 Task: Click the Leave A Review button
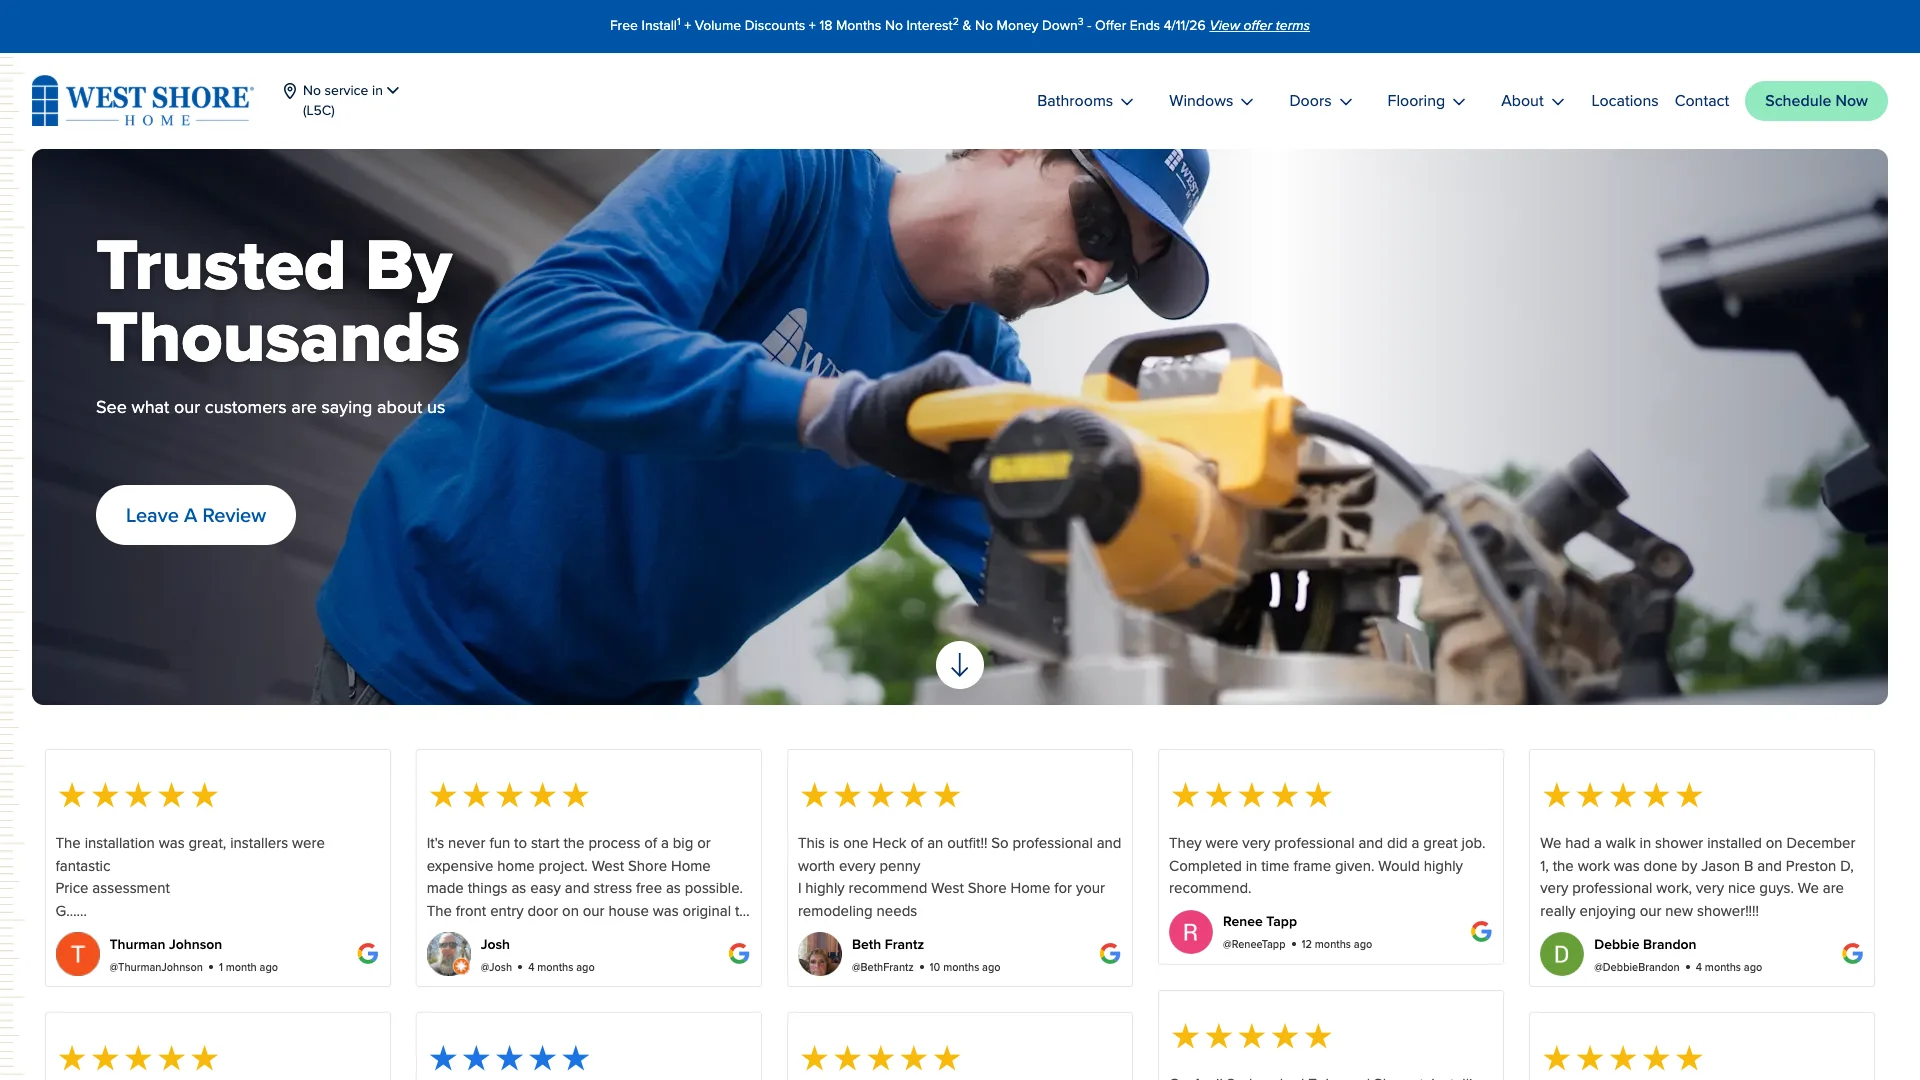point(195,514)
